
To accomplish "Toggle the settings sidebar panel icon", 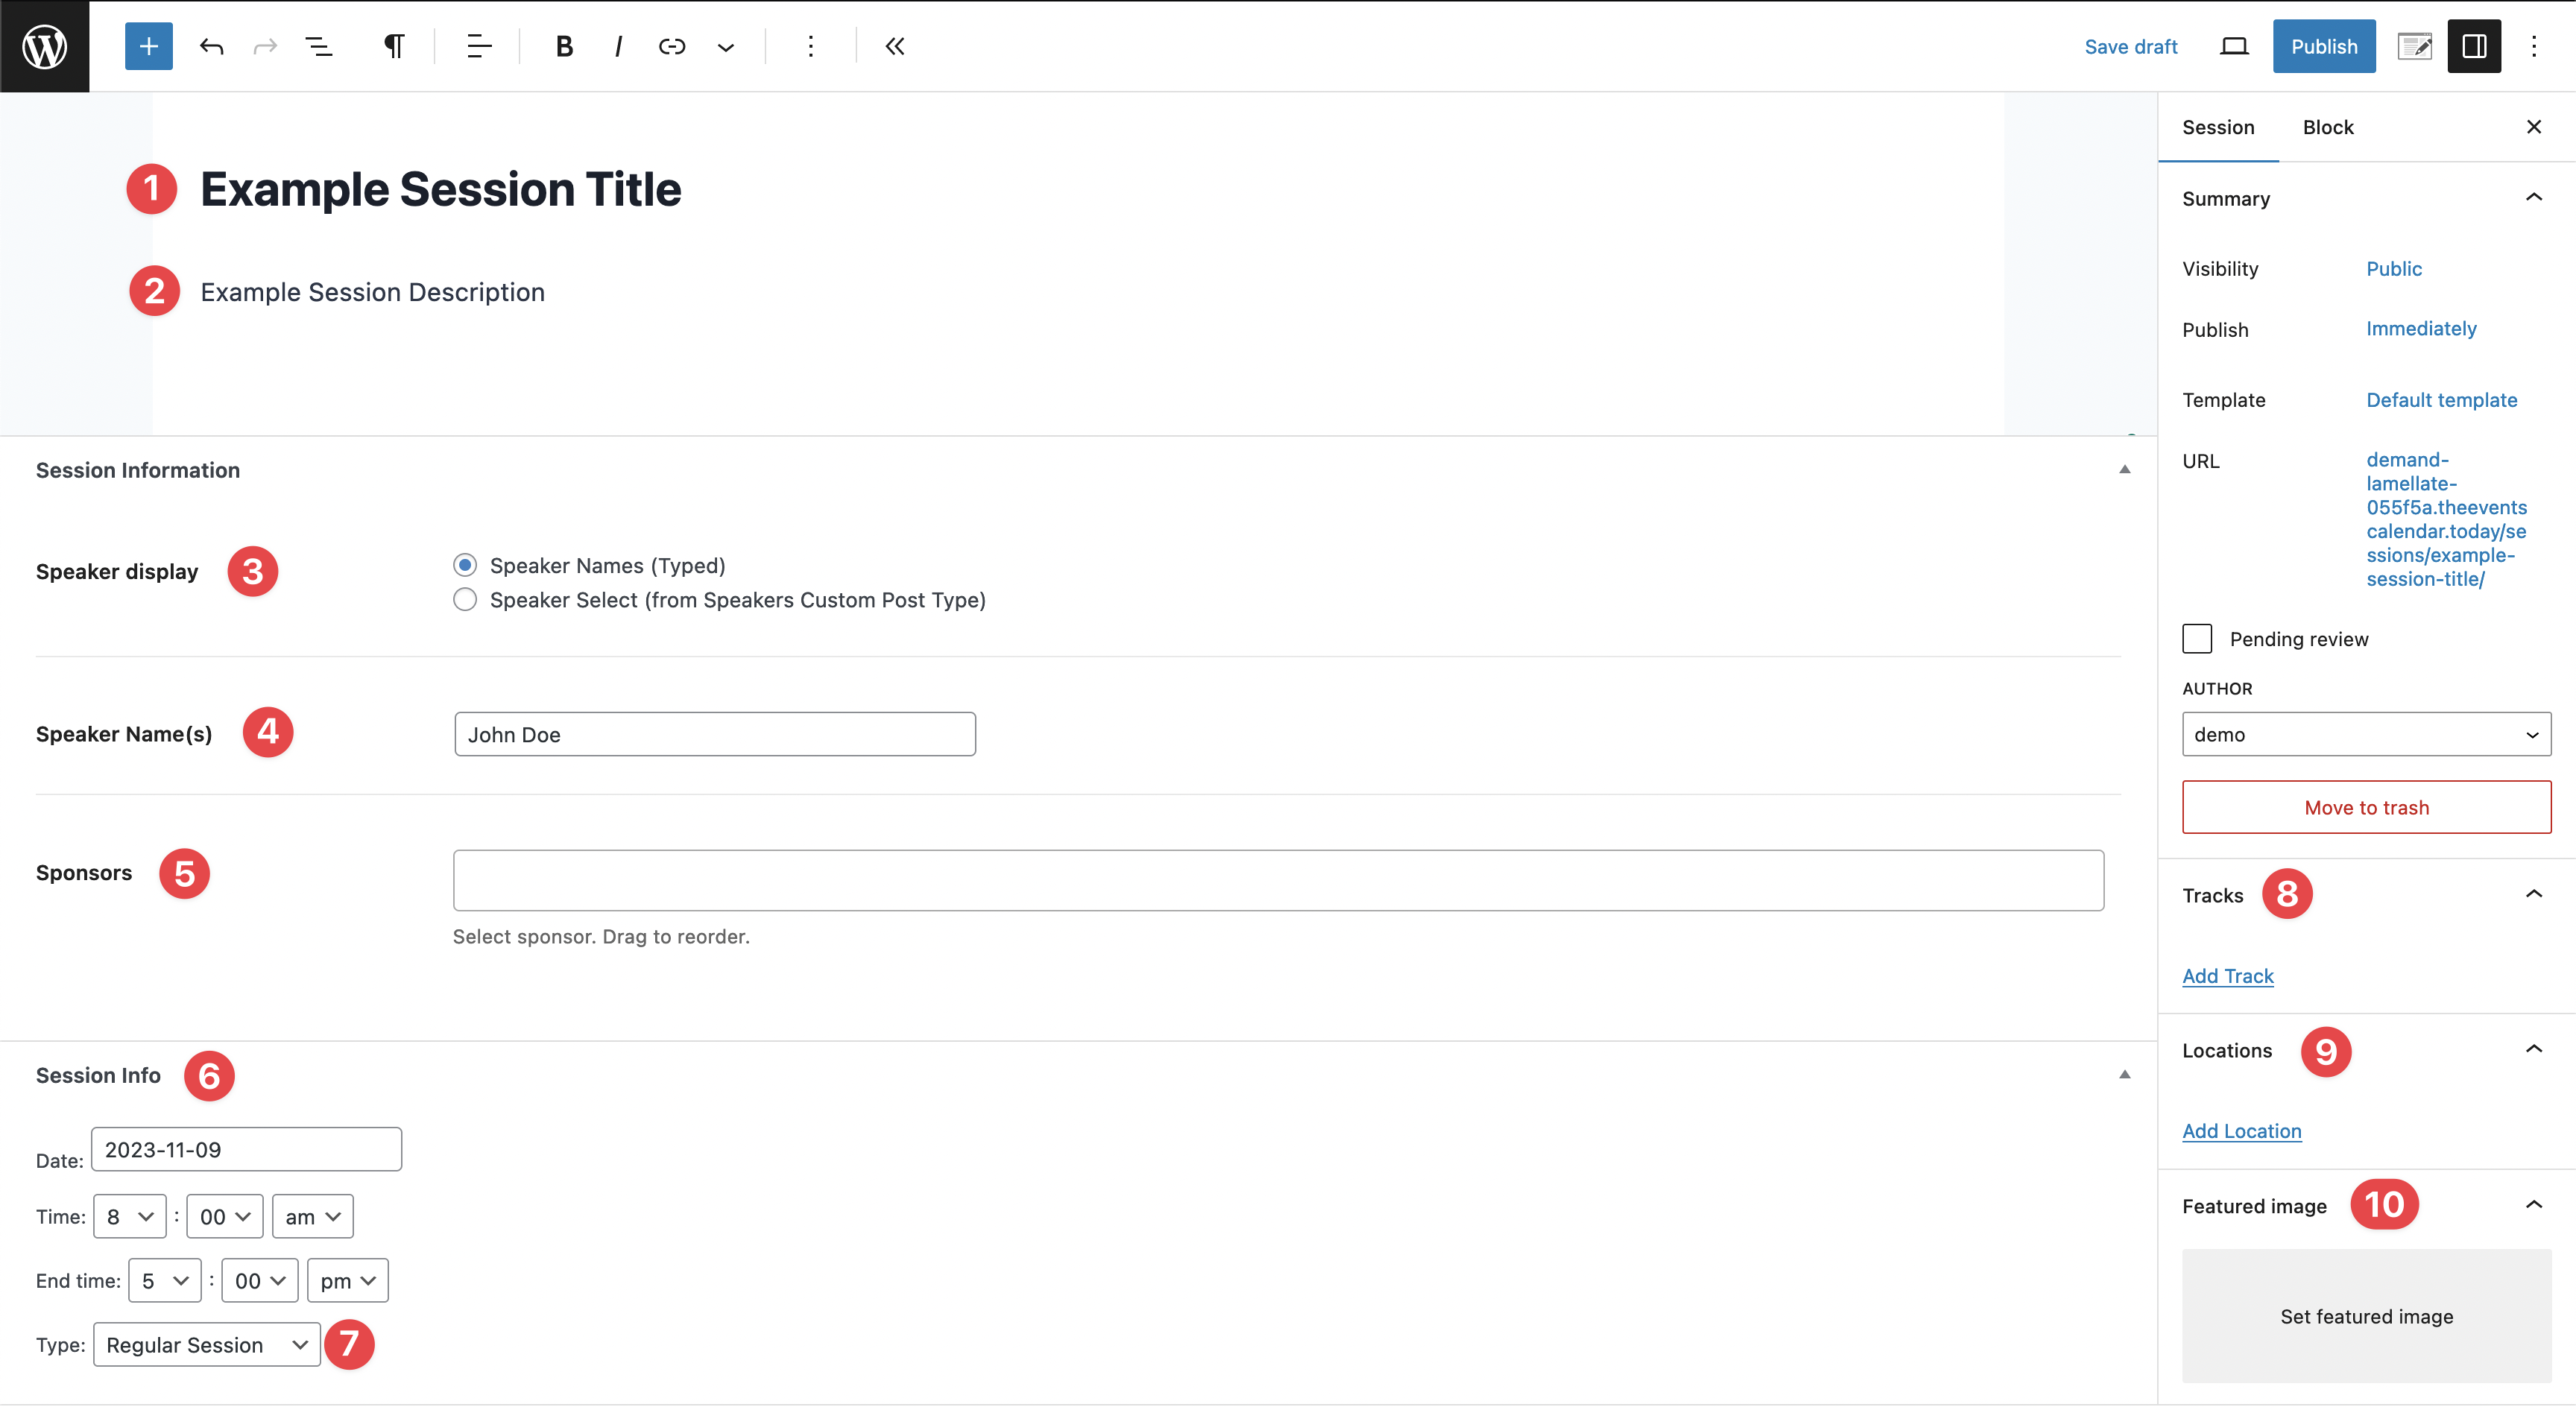I will click(2474, 46).
